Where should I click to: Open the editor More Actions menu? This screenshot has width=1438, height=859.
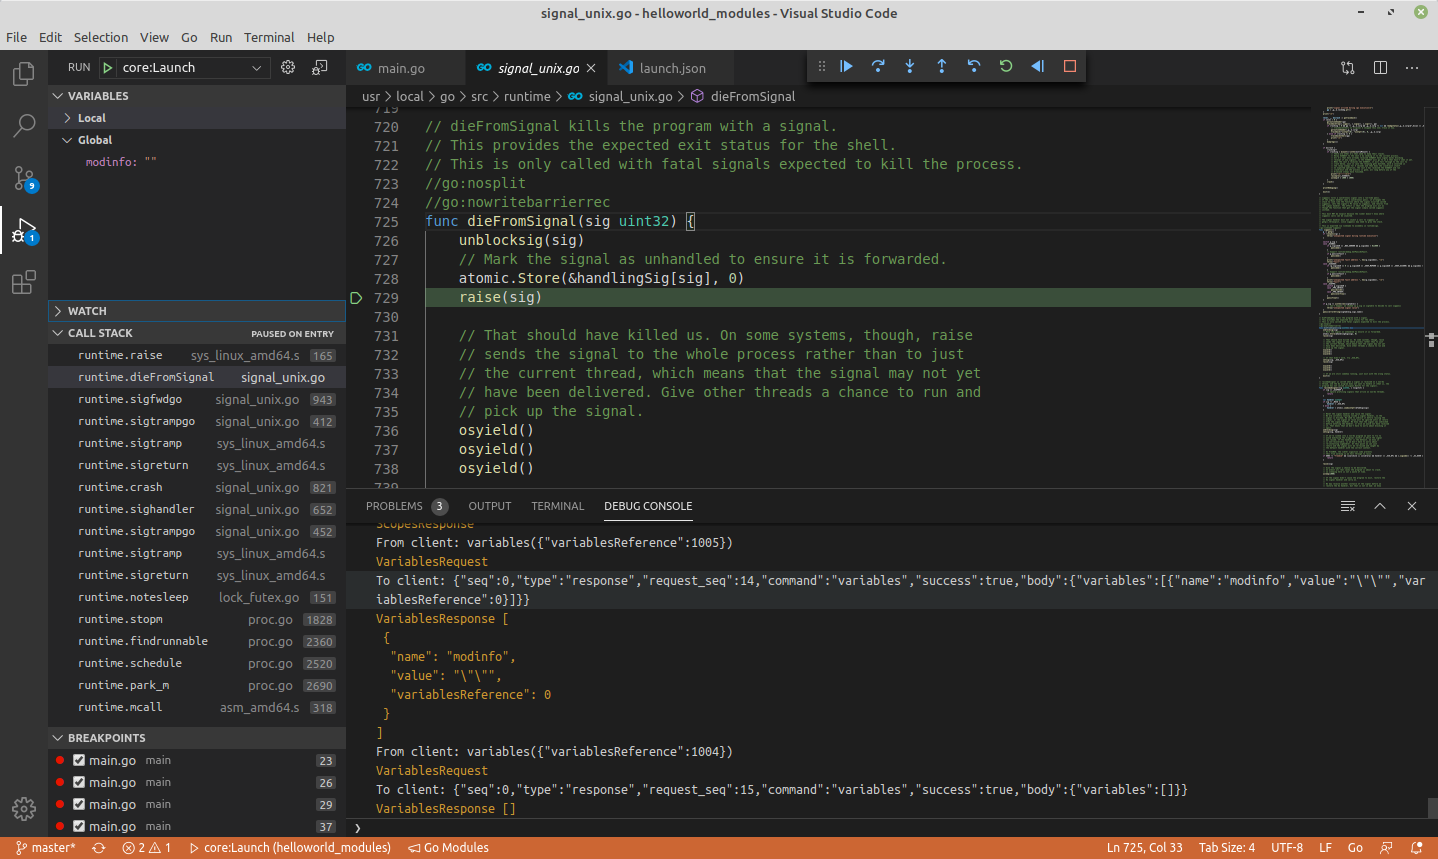click(1412, 68)
